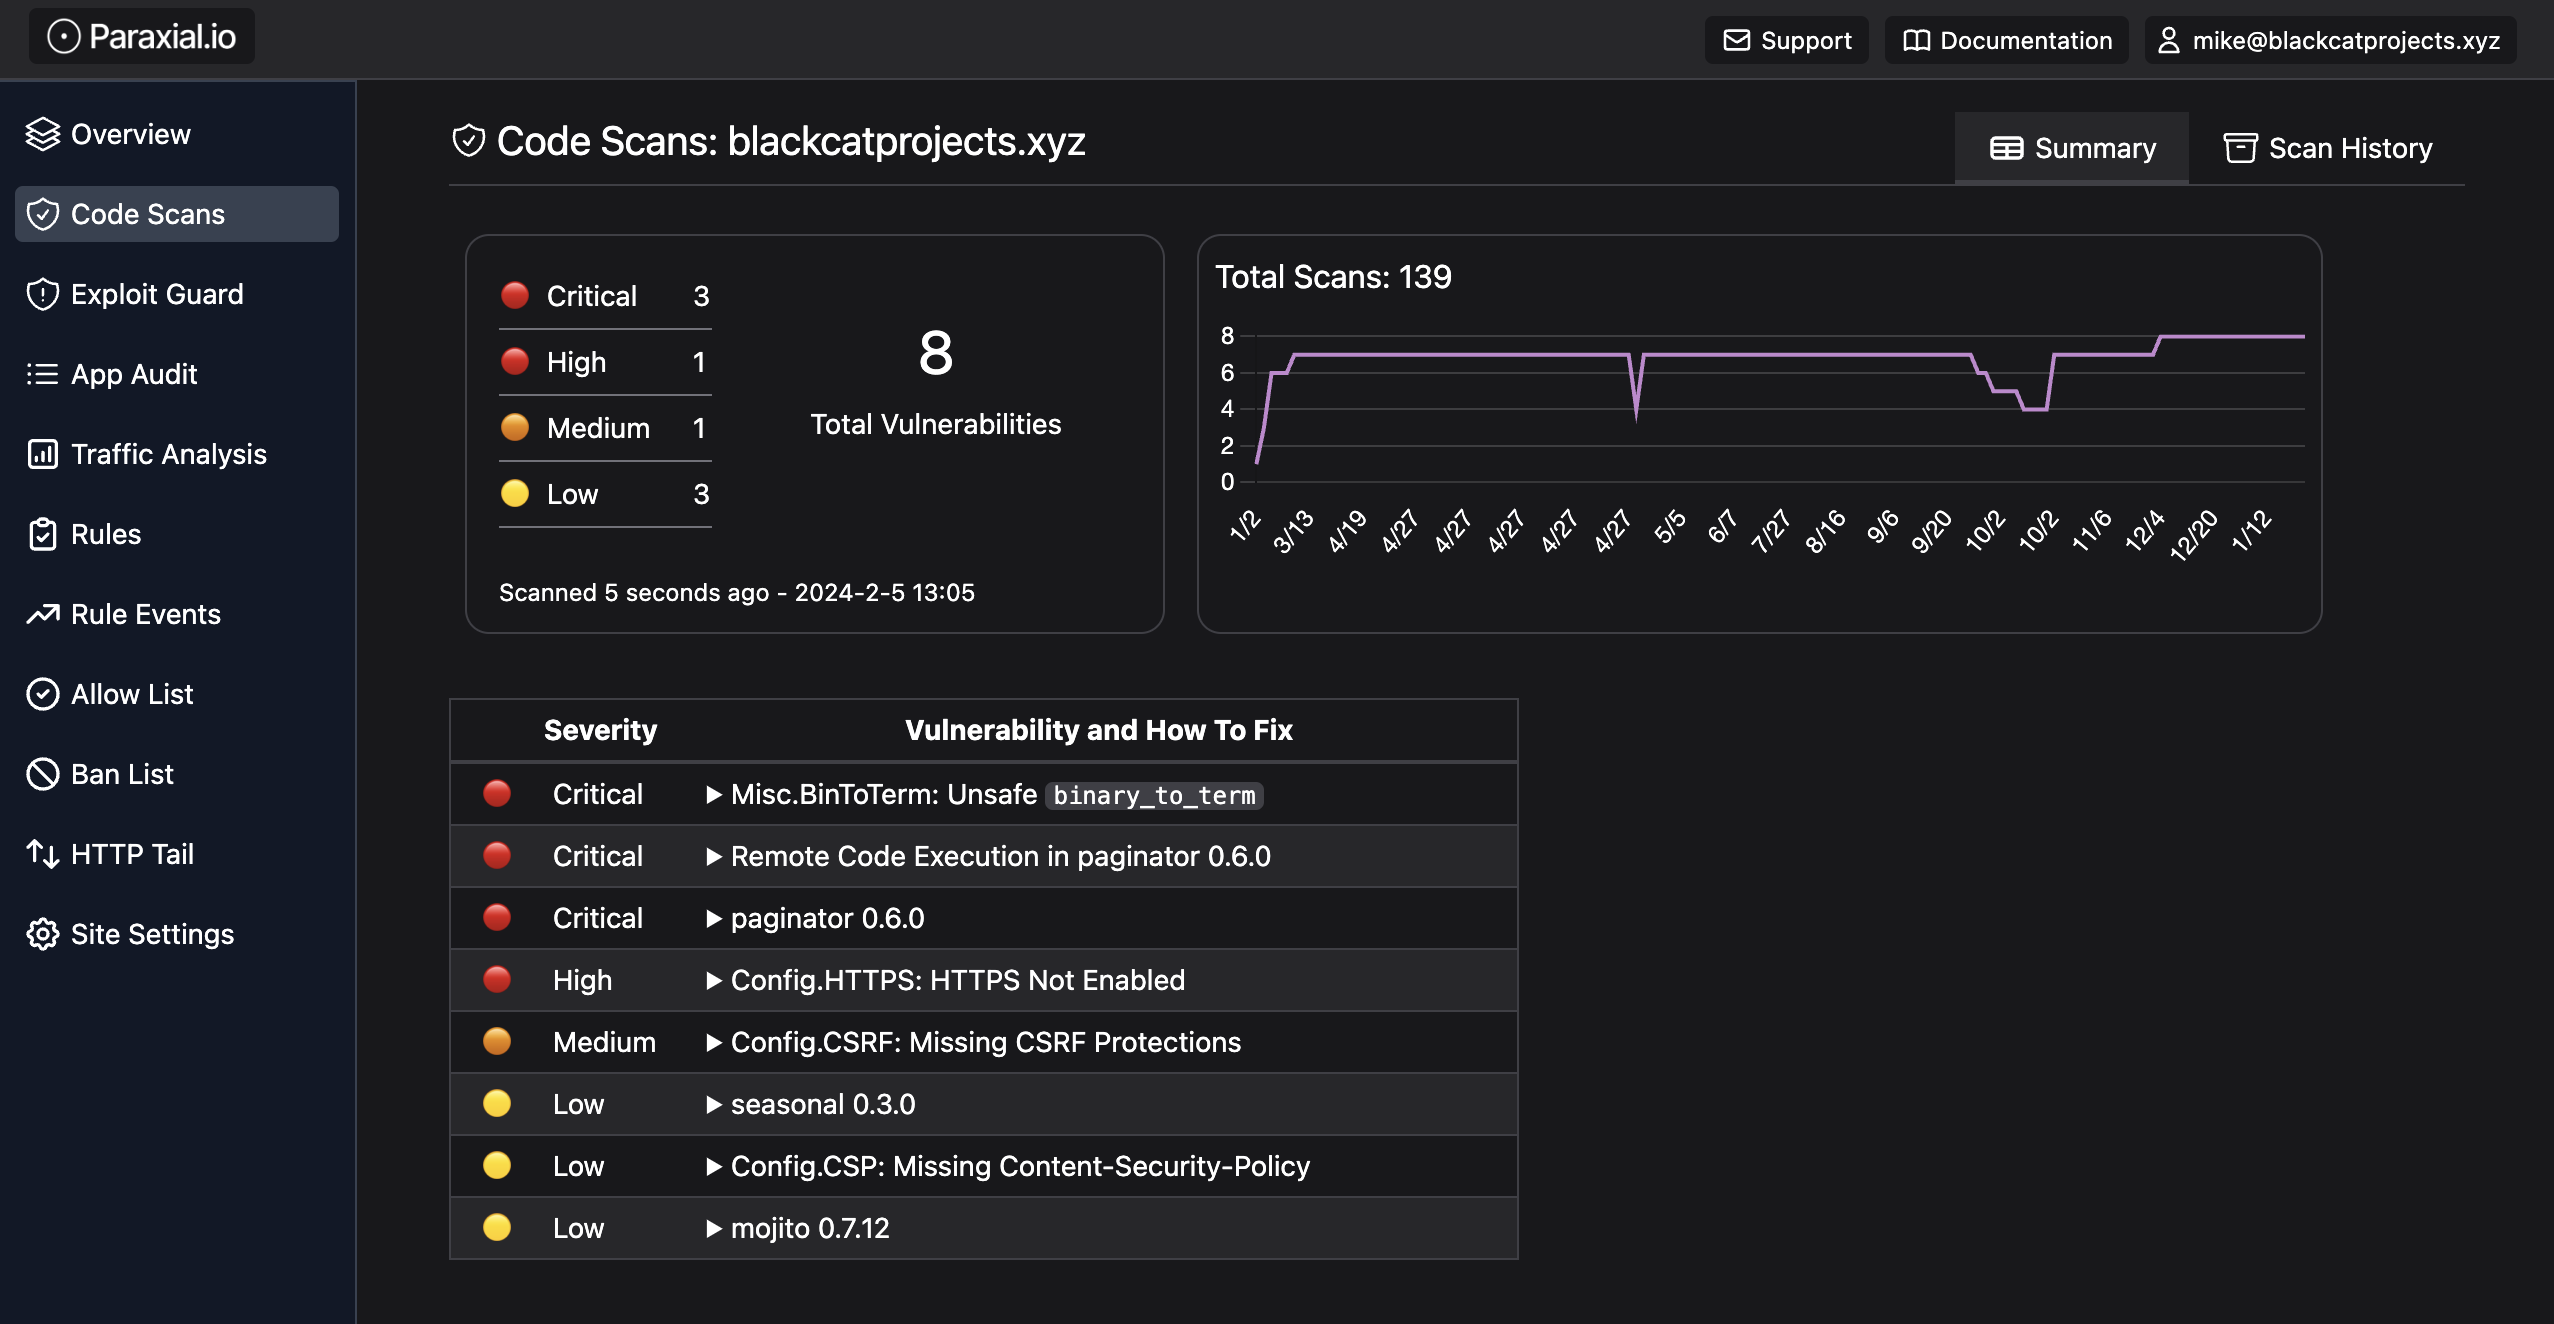This screenshot has width=2554, height=1324.
Task: Click the High severity label in summary card
Action: click(576, 362)
